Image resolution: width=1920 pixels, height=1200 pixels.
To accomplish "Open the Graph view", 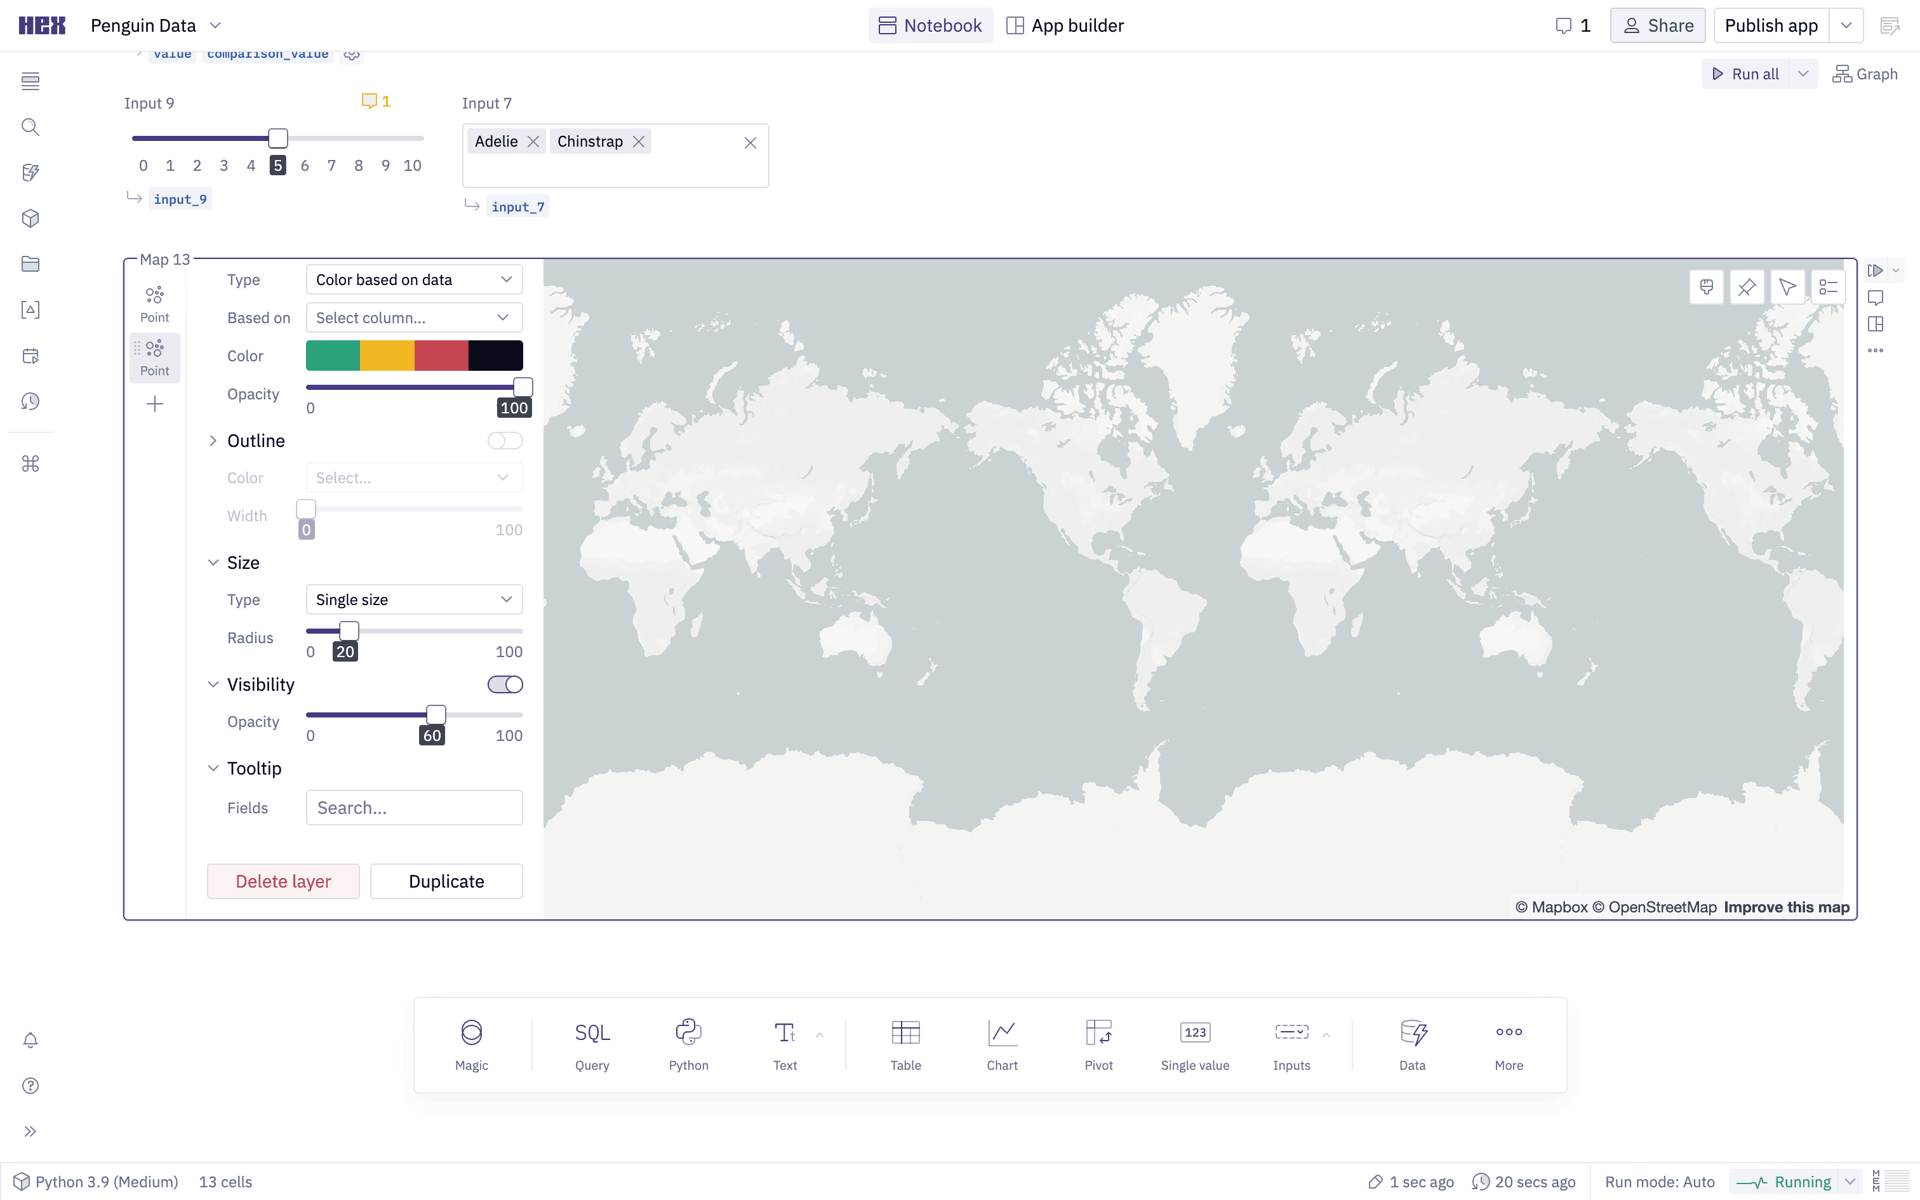I will [1864, 74].
